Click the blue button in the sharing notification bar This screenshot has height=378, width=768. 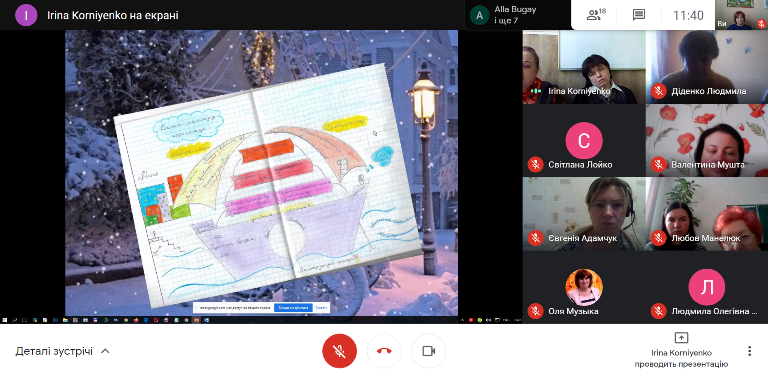(293, 308)
